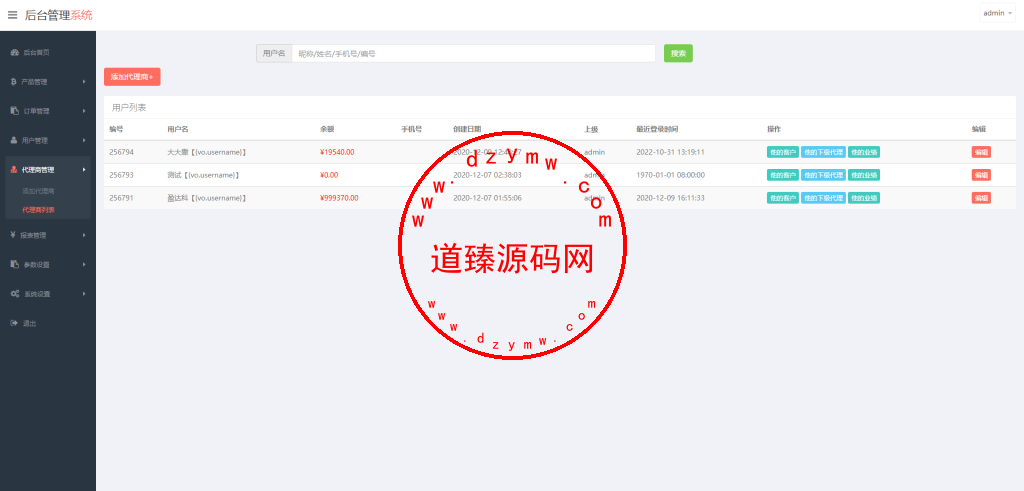Open the 添加代理商 submenu item
Viewport: 1024px width, 491px height.
coord(38,191)
